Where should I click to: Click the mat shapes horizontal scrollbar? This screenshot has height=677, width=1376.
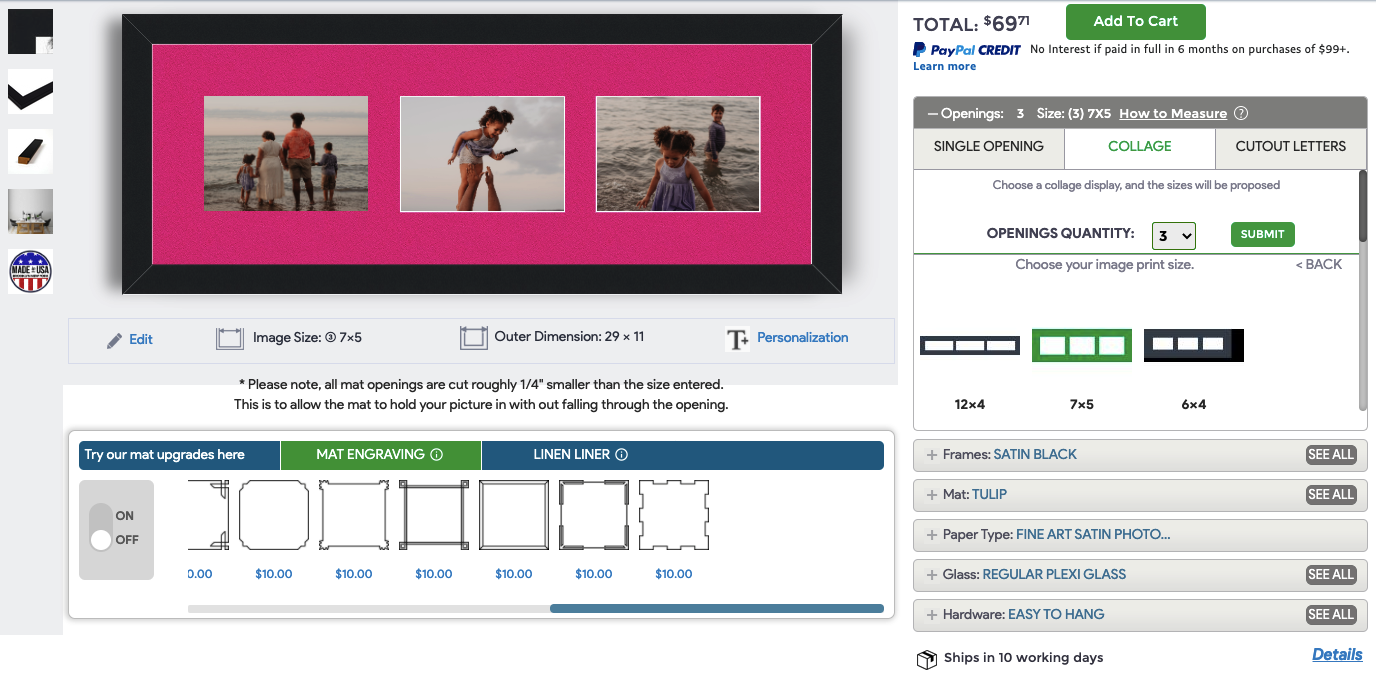click(716, 608)
